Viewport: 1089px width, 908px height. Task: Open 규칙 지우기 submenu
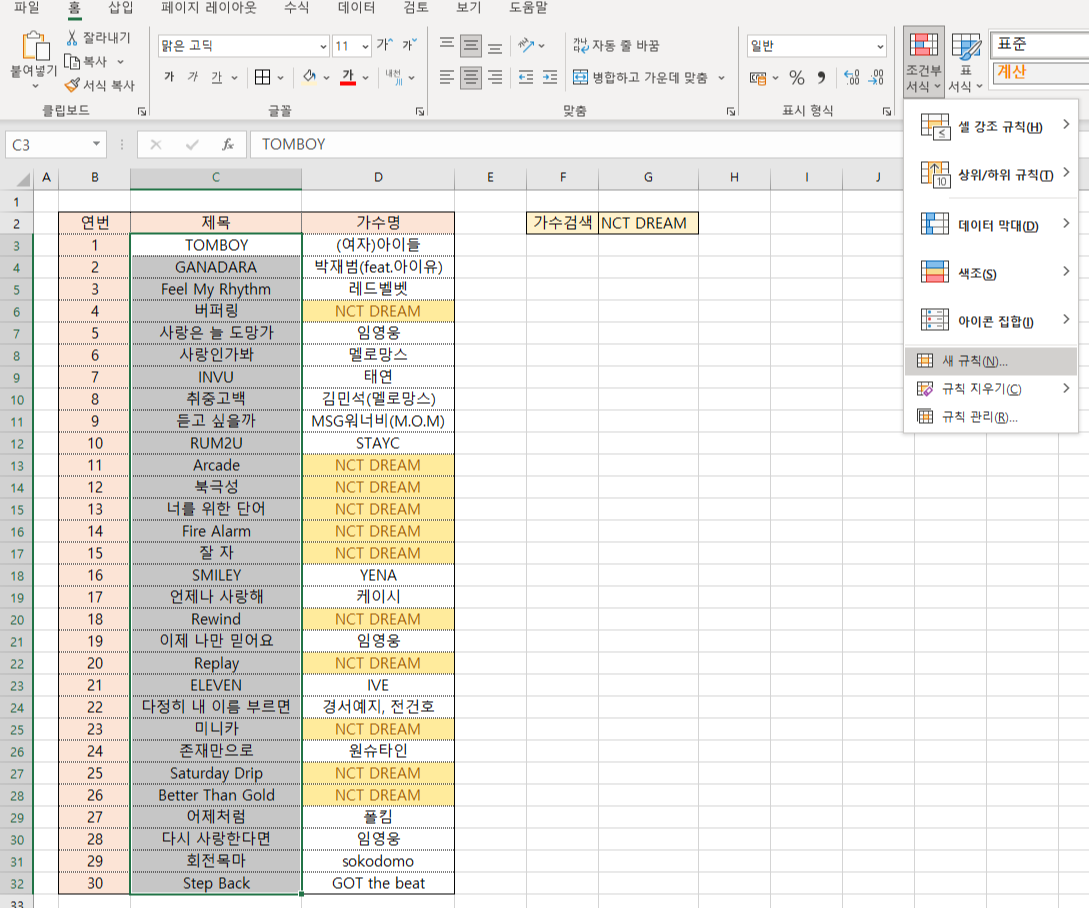(x=992, y=388)
